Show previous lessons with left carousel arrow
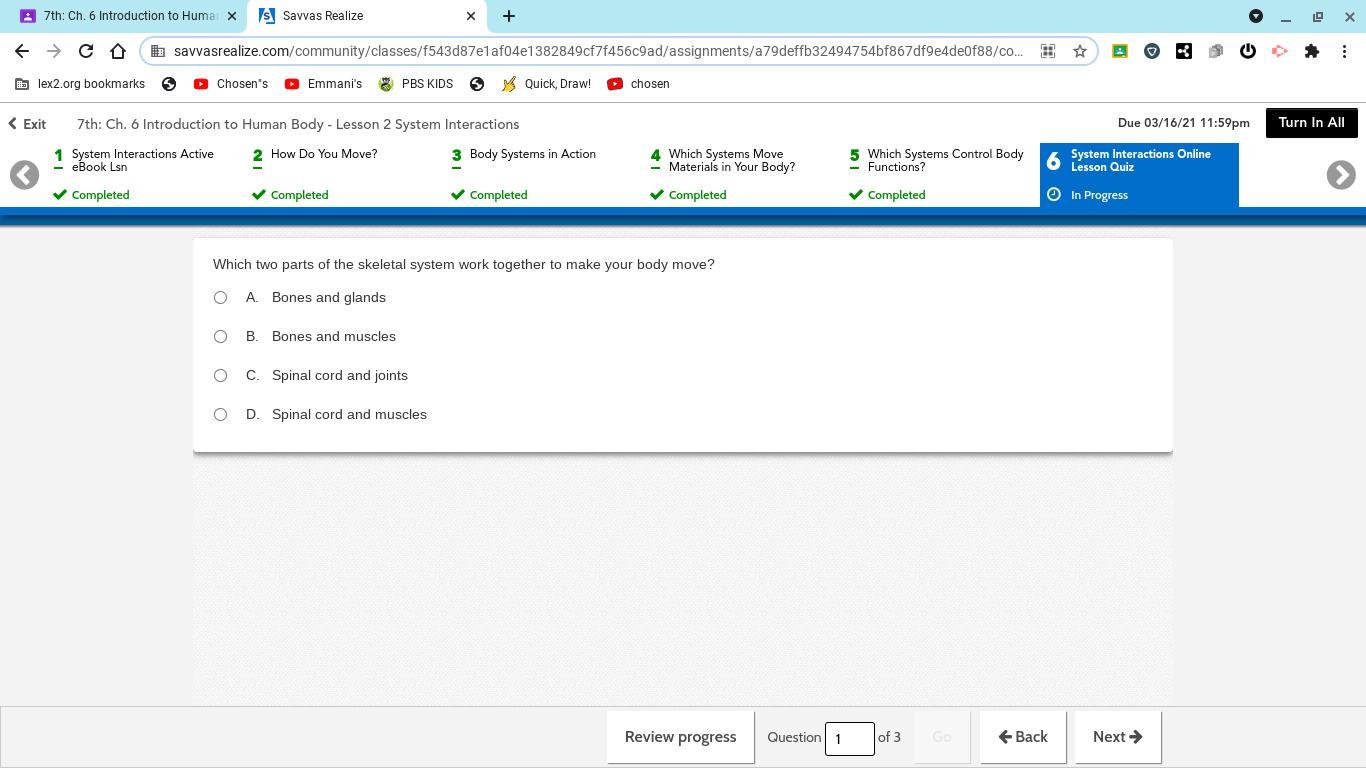Screen dimensions: 1366x768 click(24, 175)
